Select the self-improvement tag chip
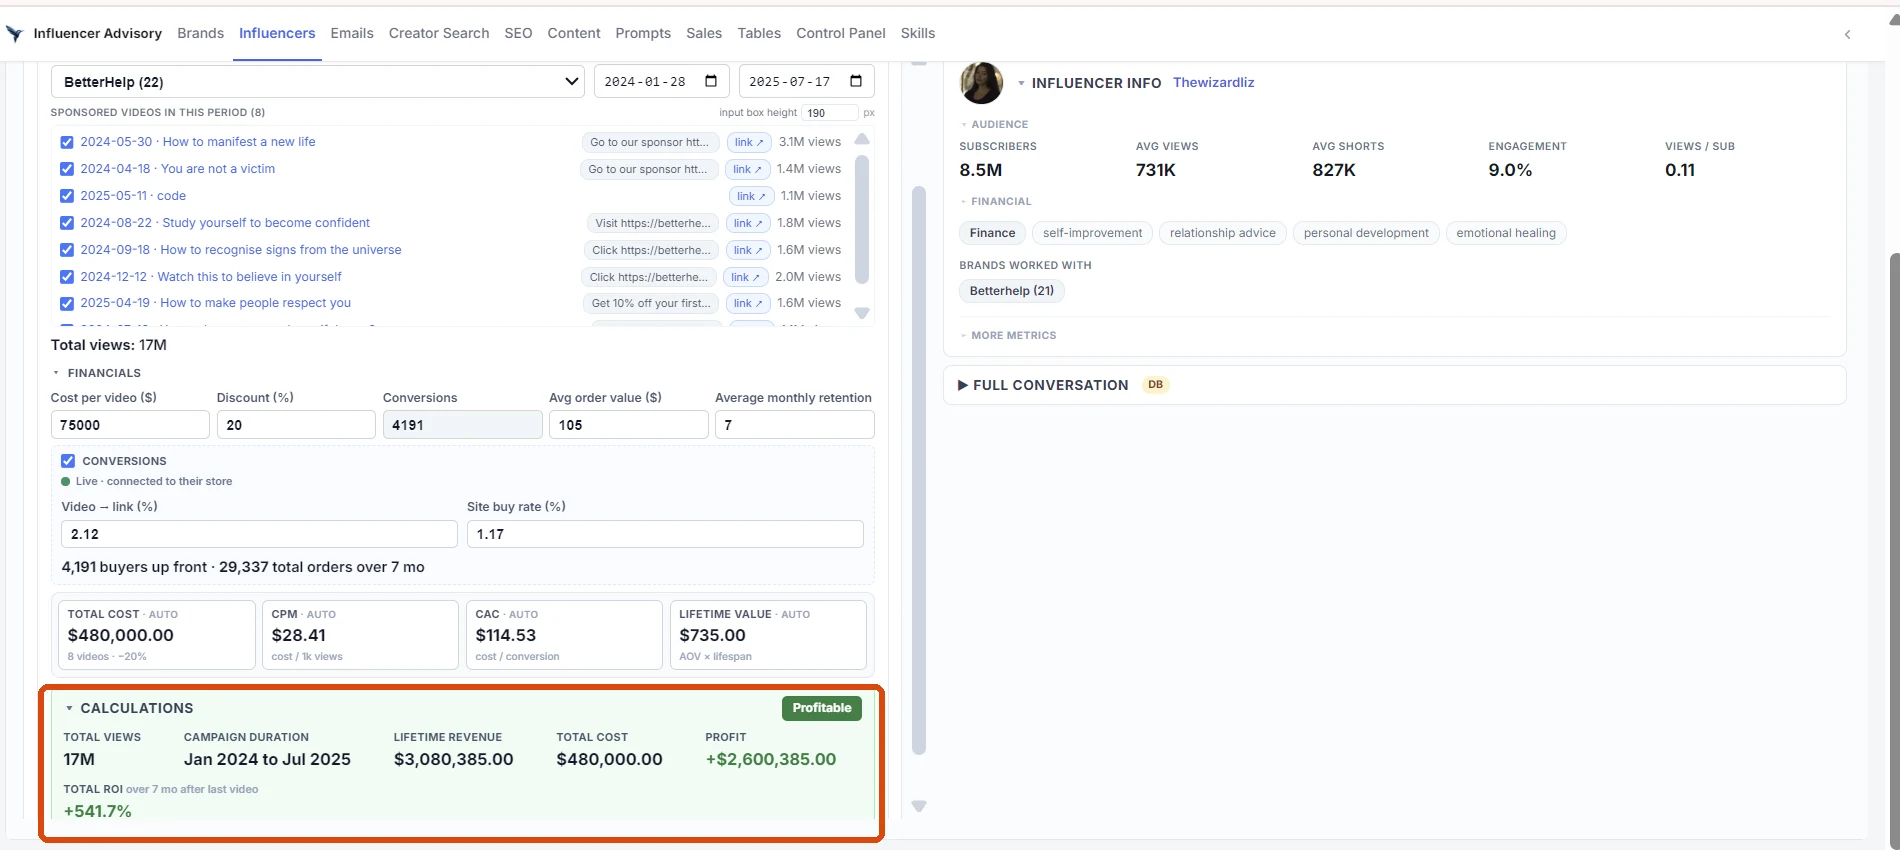The width and height of the screenshot is (1900, 850). (x=1092, y=233)
